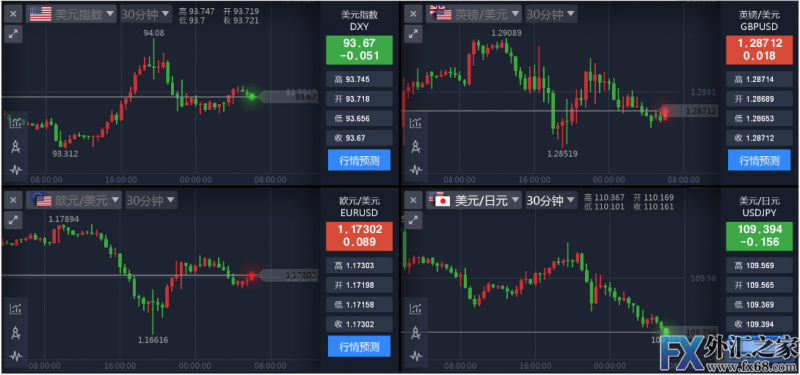This screenshot has height=375, width=800.
Task: Expand the 英镑/美元 chart to fullscreen
Action: tap(413, 35)
